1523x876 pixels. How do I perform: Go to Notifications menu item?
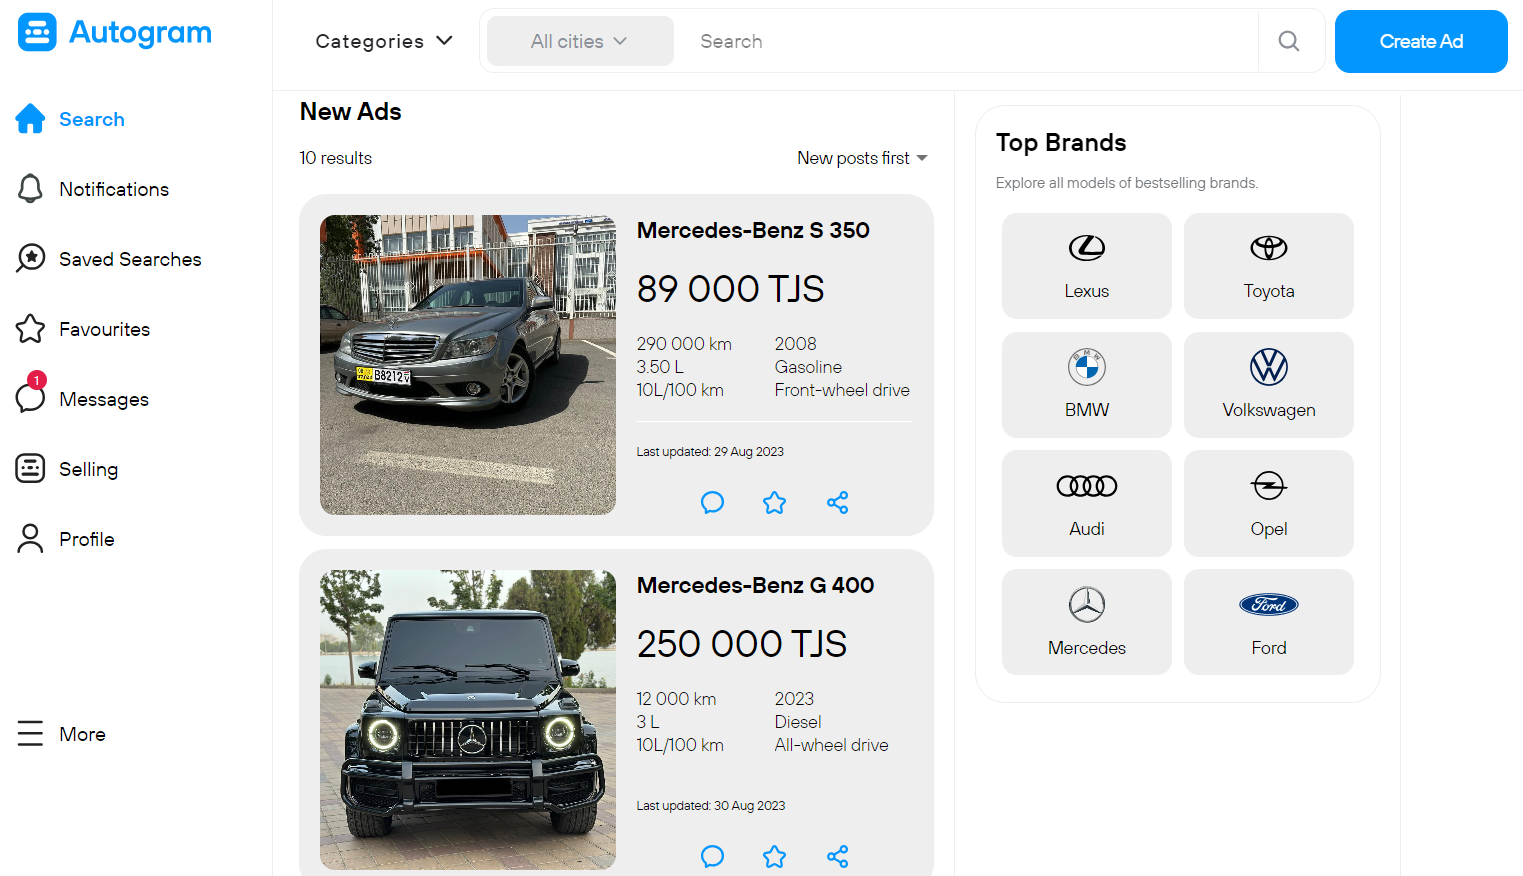(114, 189)
